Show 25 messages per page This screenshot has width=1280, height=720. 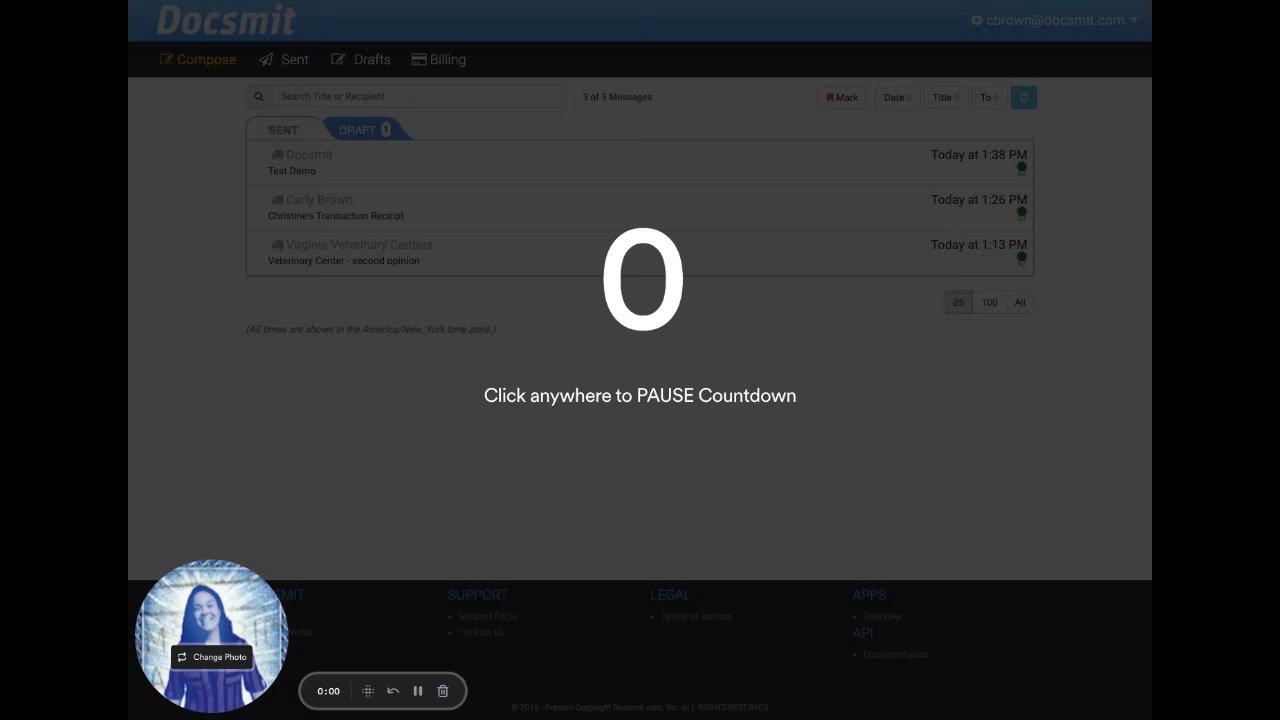pyautogui.click(x=958, y=302)
